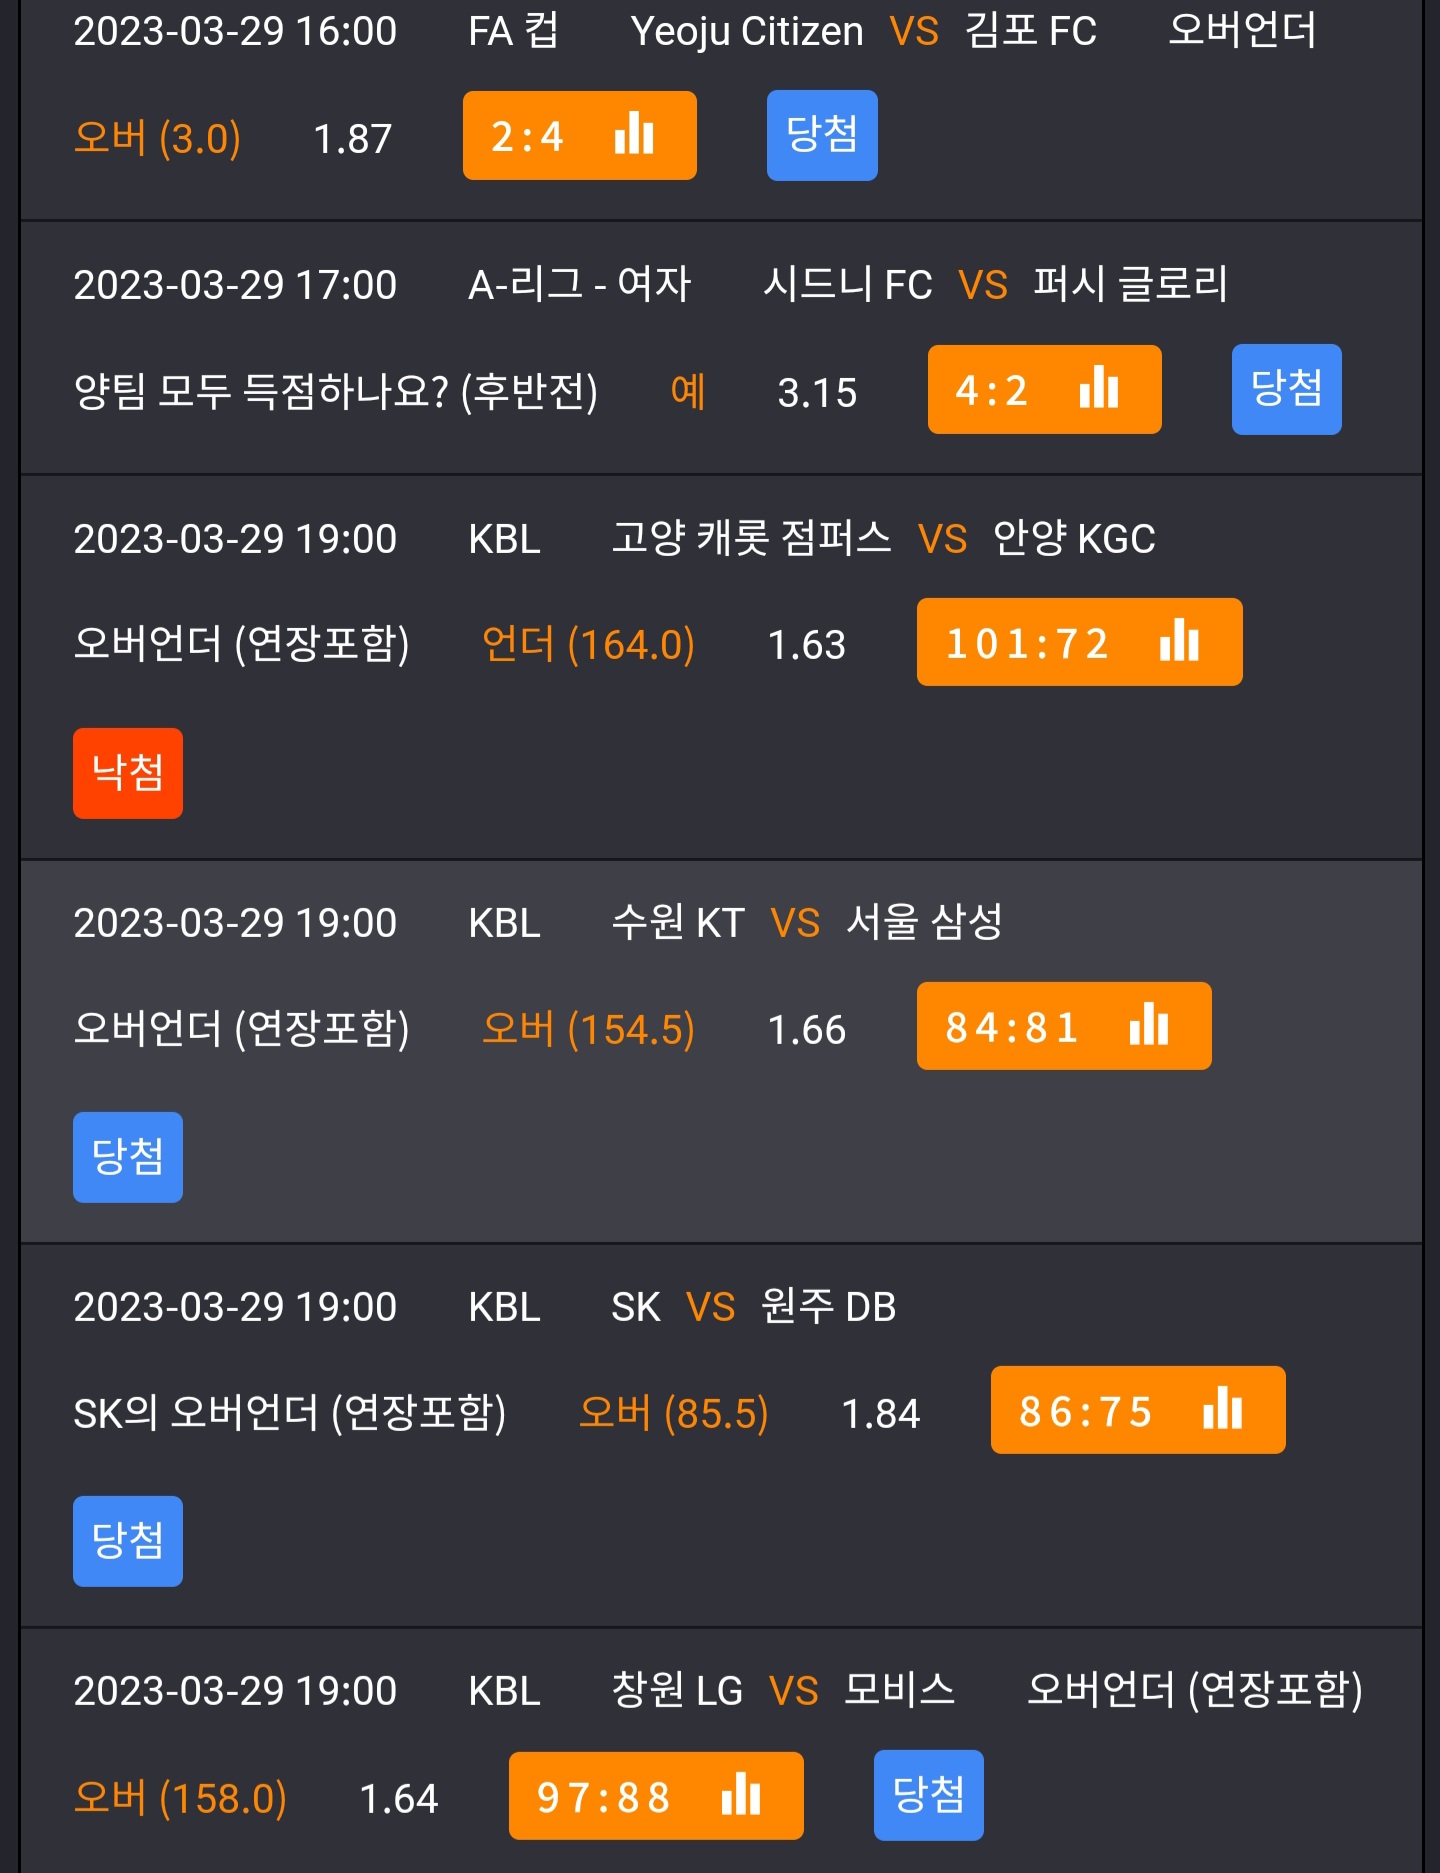Open stats icon on the 2:4 score

coord(634,133)
